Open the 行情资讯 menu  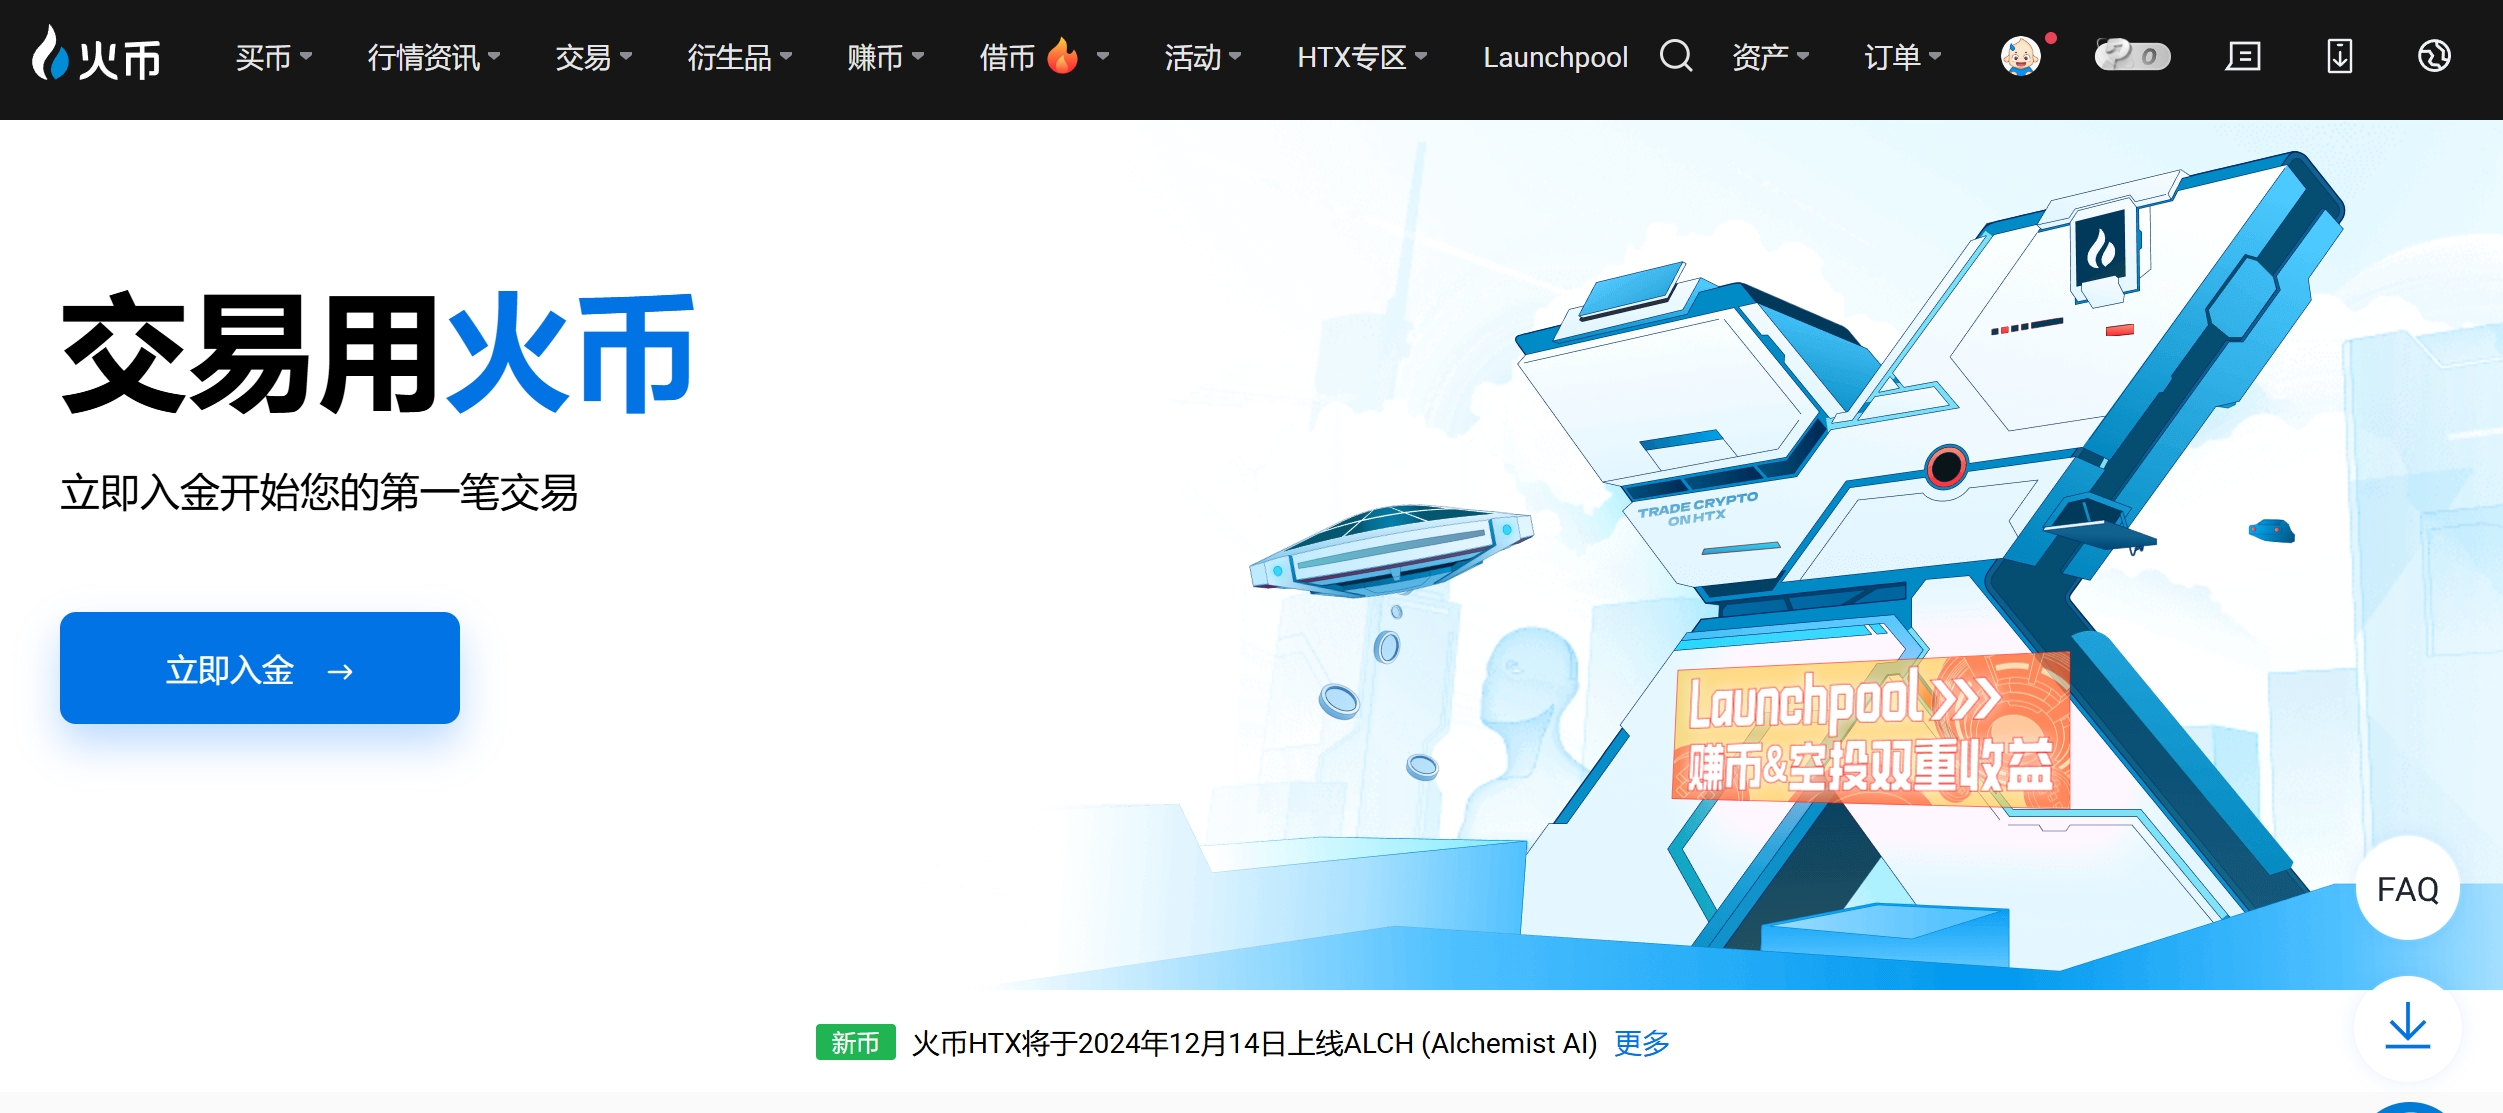(x=433, y=57)
